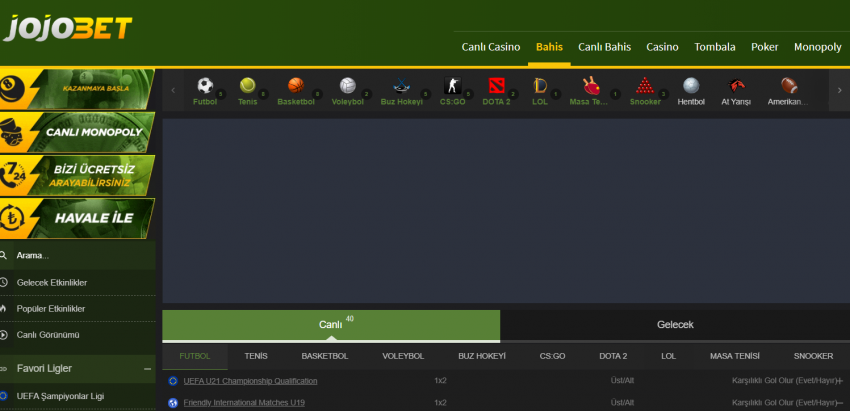Open Gelecek Etkinlikler link

coord(52,282)
